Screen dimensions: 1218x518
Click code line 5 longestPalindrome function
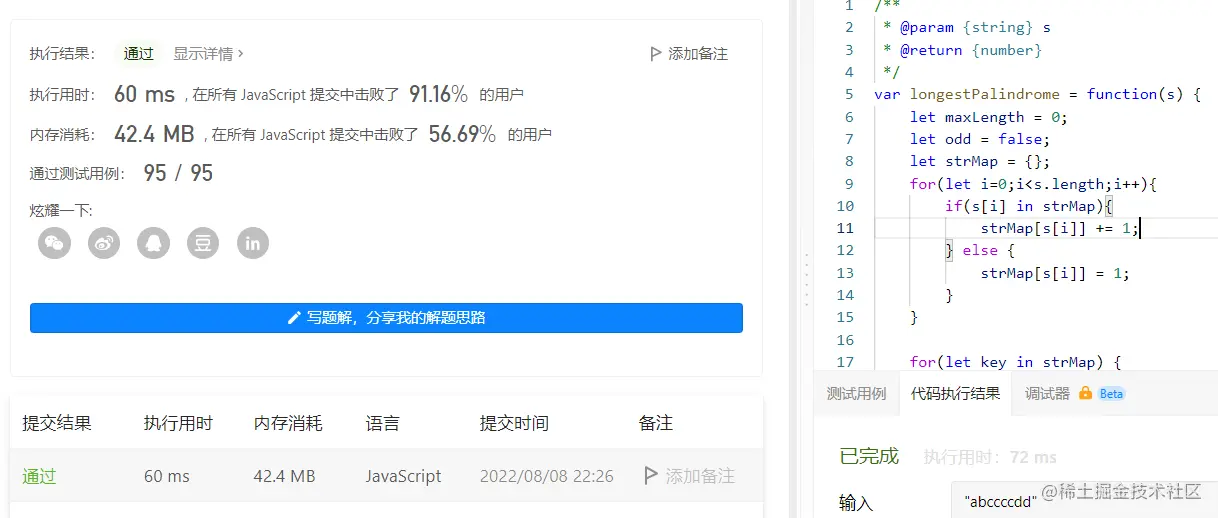click(1037, 94)
